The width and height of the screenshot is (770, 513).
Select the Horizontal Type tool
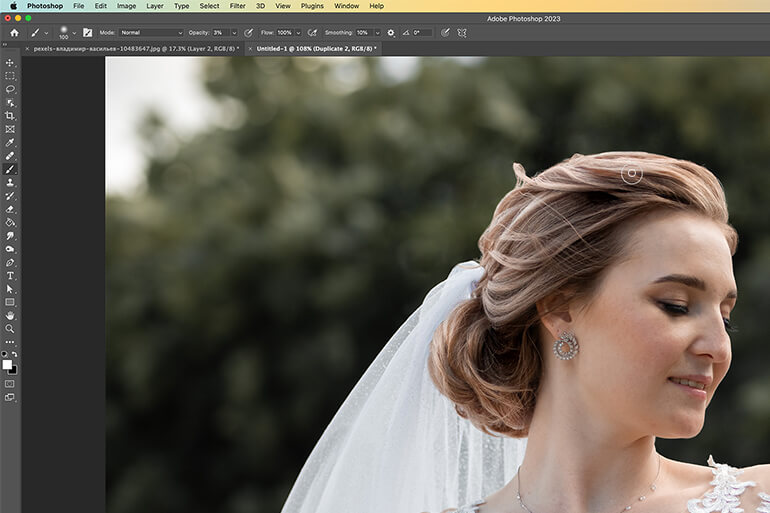10,275
